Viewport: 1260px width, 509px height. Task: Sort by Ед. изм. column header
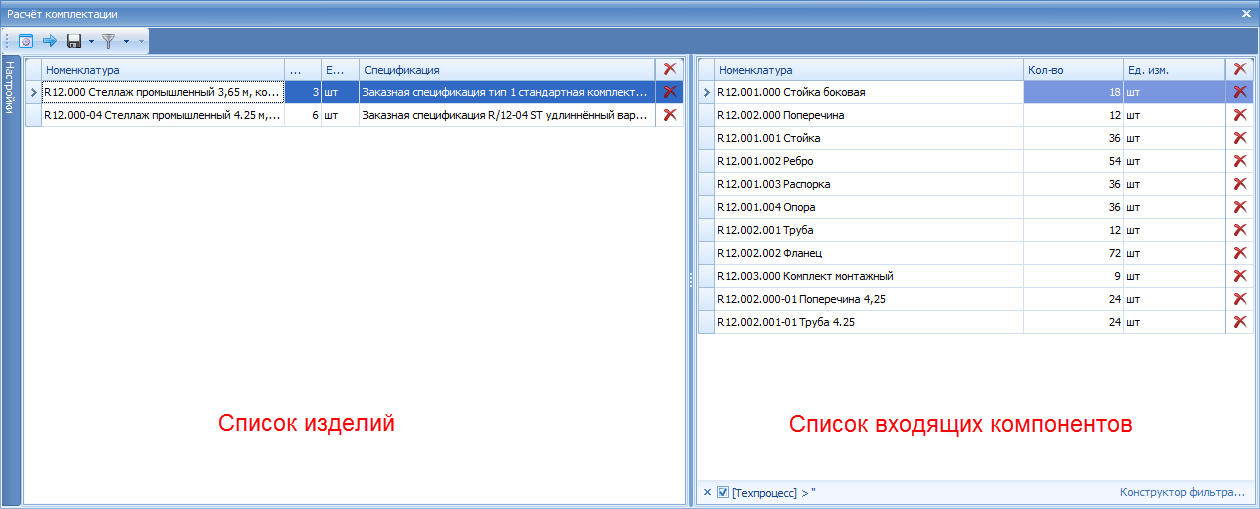click(1174, 70)
